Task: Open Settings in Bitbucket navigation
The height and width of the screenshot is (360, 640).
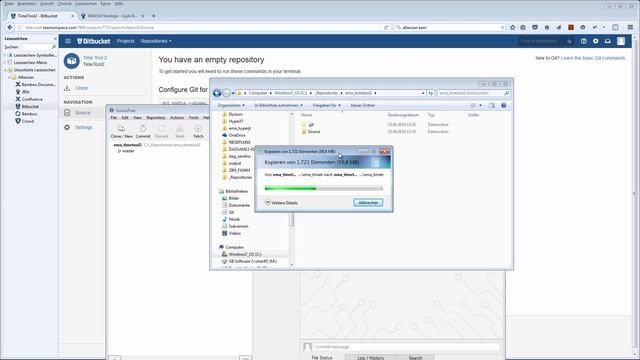Action: (x=84, y=127)
